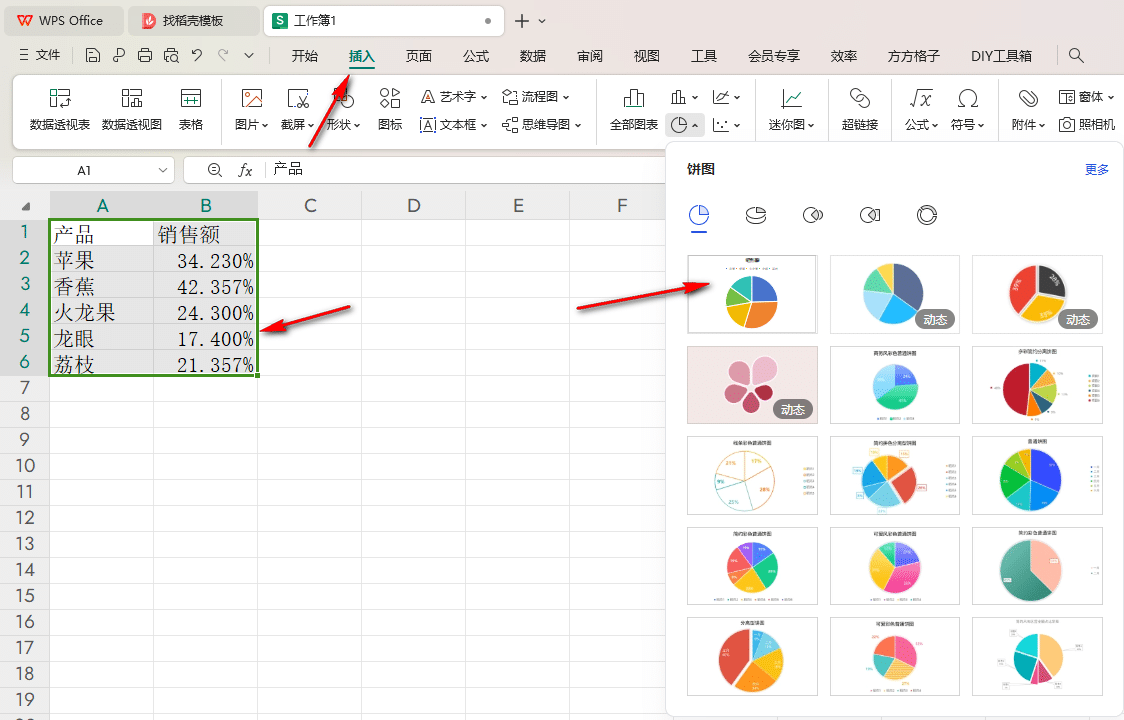The height and width of the screenshot is (720, 1124).
Task: Click the Redo arrow icon
Action: click(x=223, y=55)
